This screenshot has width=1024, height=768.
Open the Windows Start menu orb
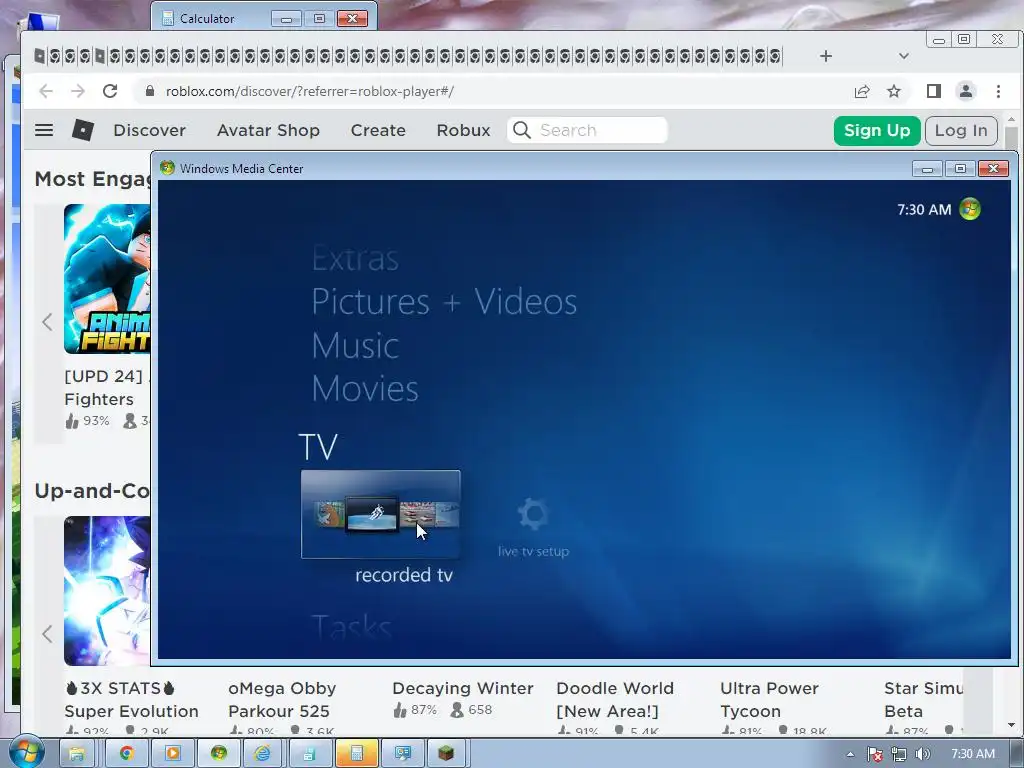[25, 752]
